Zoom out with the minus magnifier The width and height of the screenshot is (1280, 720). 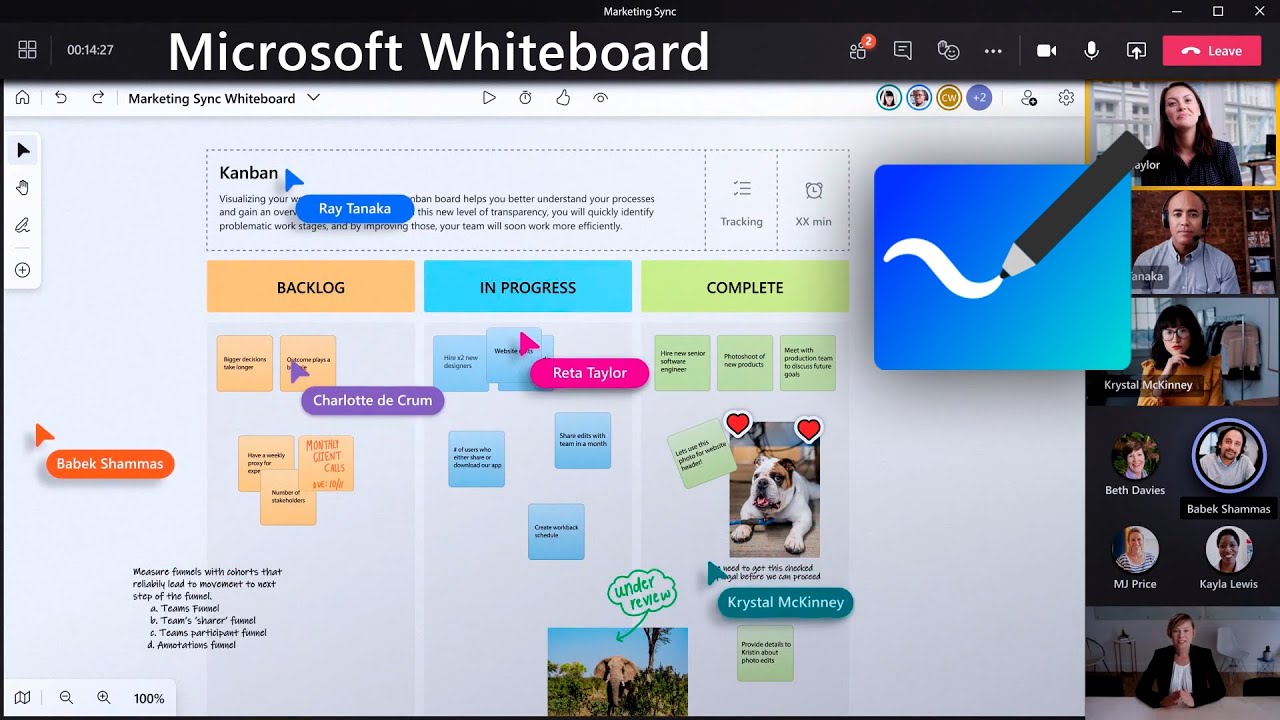coord(66,698)
